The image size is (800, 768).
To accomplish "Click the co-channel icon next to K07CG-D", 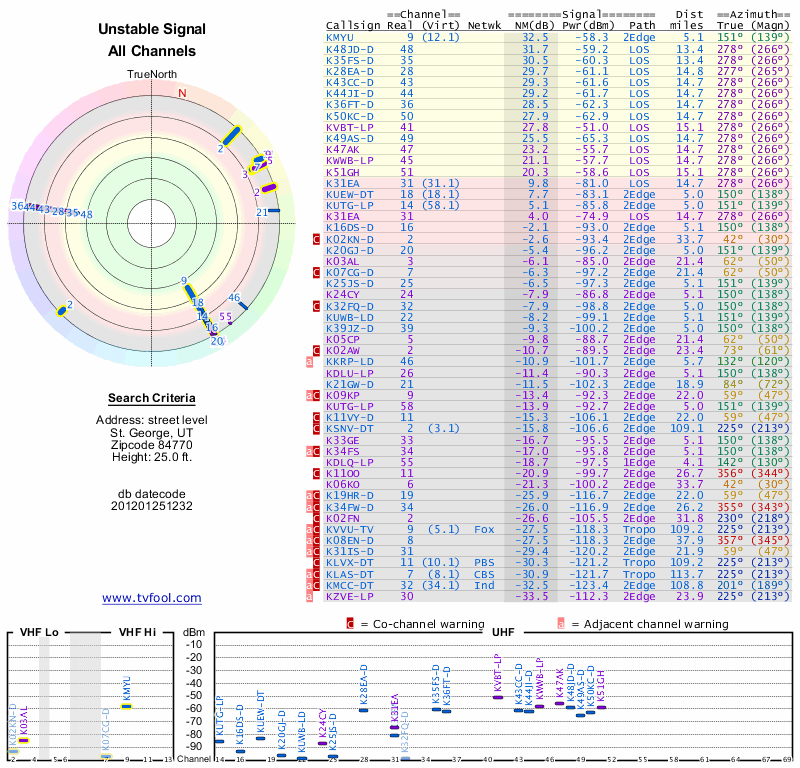I will tap(316, 272).
